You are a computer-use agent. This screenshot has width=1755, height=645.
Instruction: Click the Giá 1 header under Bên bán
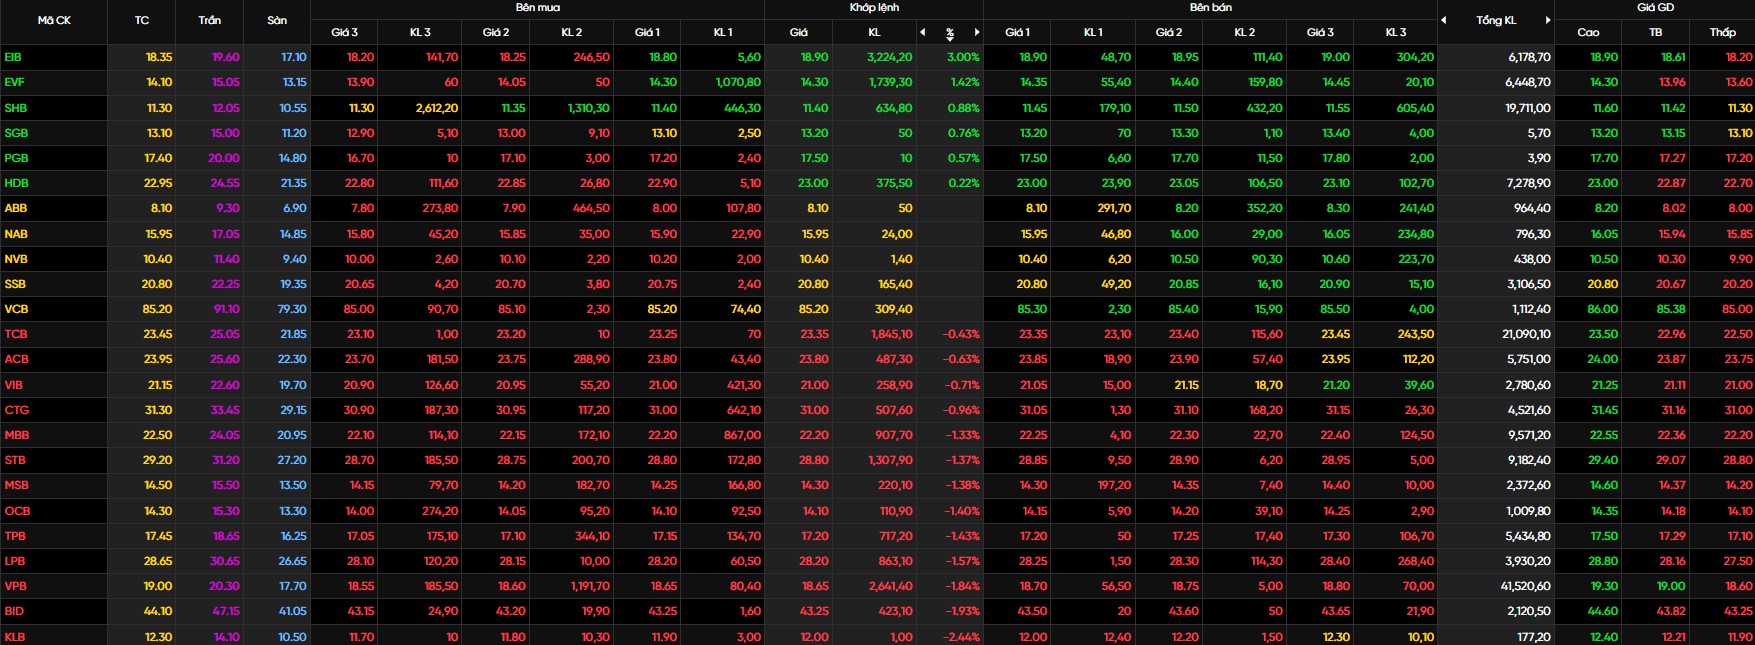tap(1017, 32)
